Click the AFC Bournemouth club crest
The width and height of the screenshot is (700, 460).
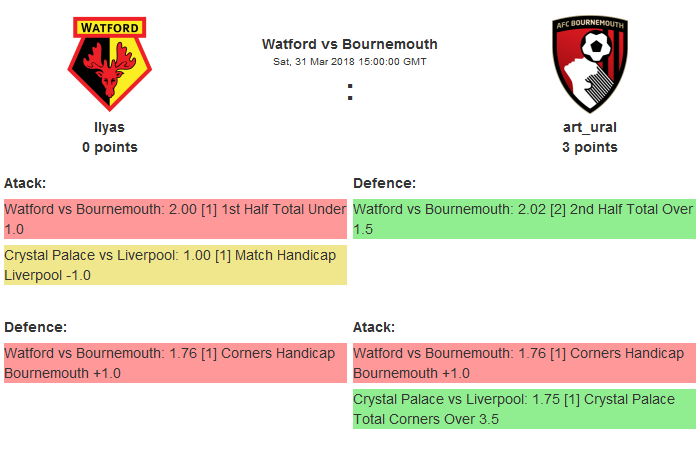coord(589,63)
